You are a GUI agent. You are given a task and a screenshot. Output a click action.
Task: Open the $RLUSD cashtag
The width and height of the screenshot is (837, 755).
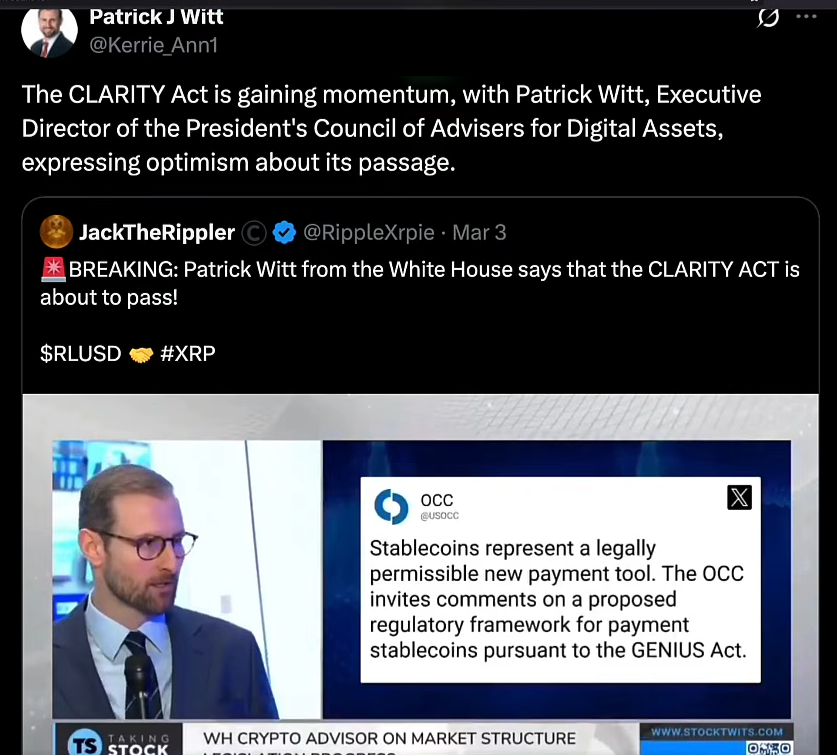(x=81, y=353)
